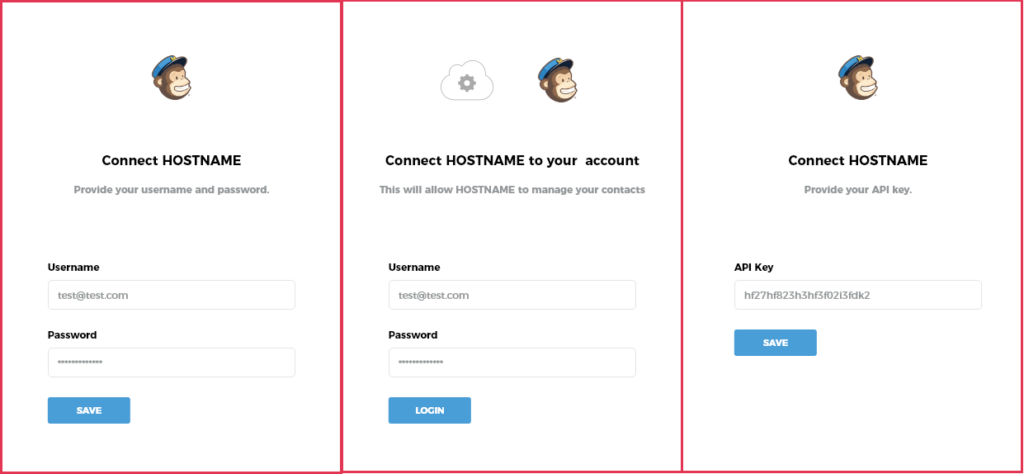Select Password field directly above the SAVE button
This screenshot has width=1024, height=474.
pos(171,362)
